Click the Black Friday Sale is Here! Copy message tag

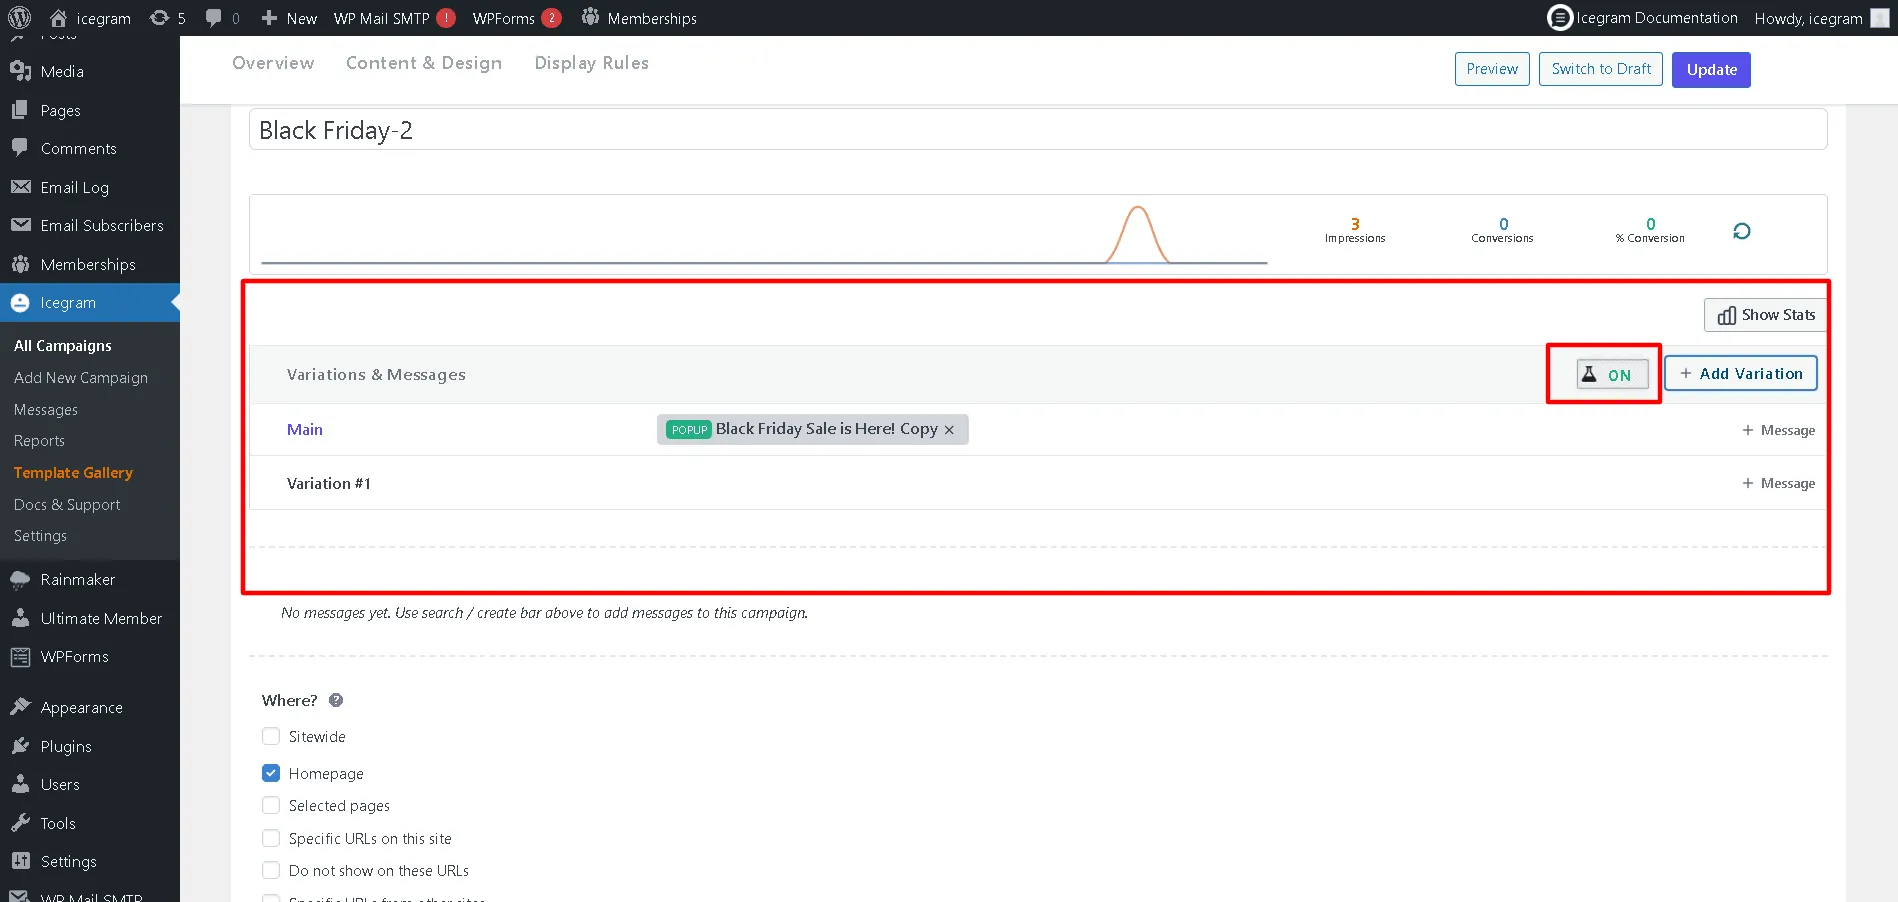tap(812, 429)
